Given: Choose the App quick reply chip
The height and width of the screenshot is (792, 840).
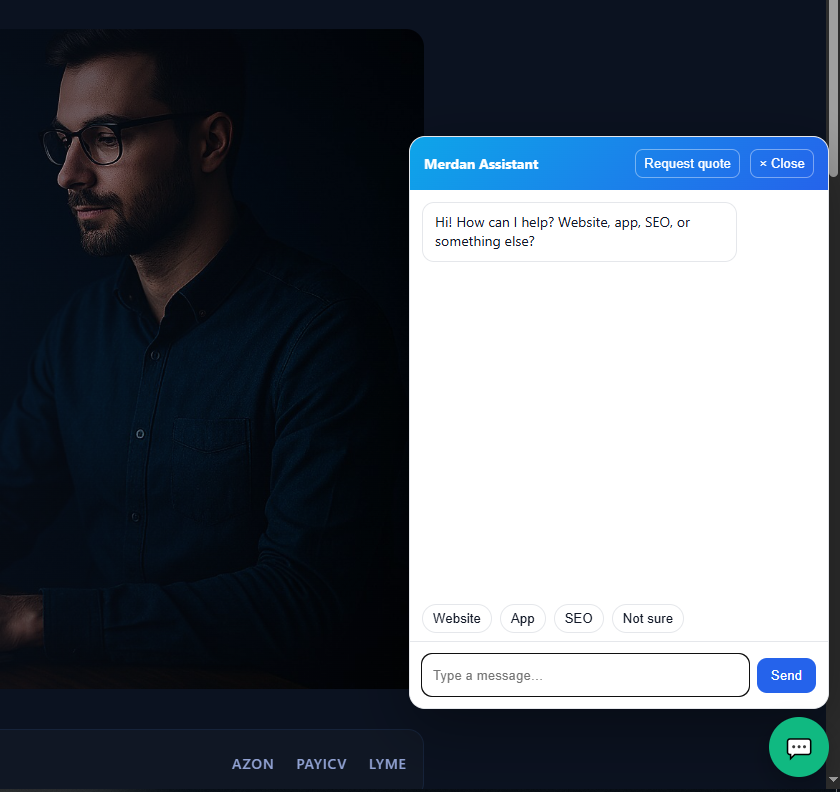Looking at the screenshot, I should [x=522, y=618].
